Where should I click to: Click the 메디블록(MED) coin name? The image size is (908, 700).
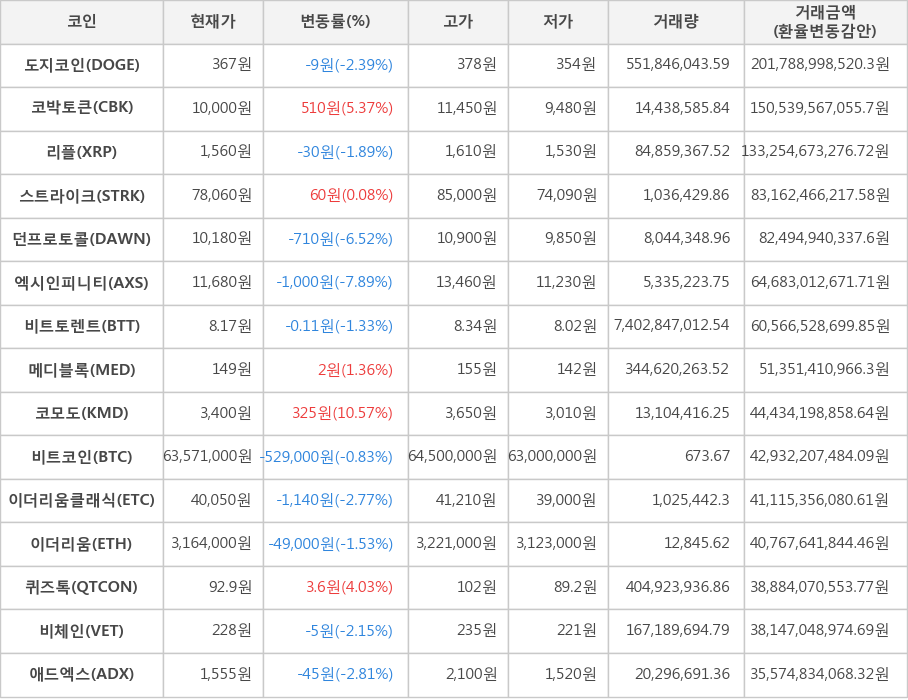pos(82,370)
